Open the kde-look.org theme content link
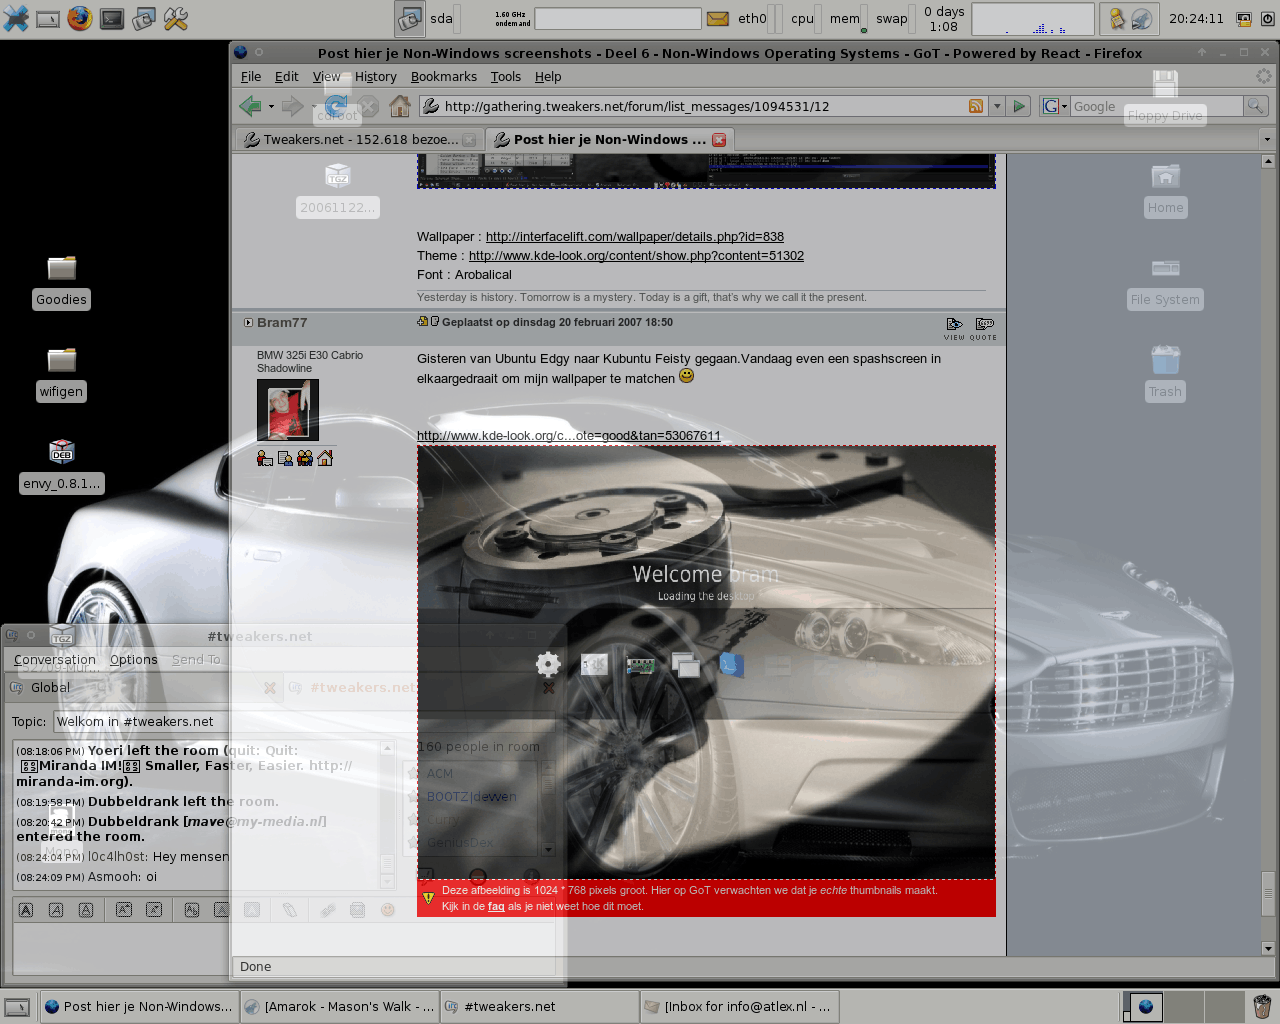 pyautogui.click(x=636, y=256)
